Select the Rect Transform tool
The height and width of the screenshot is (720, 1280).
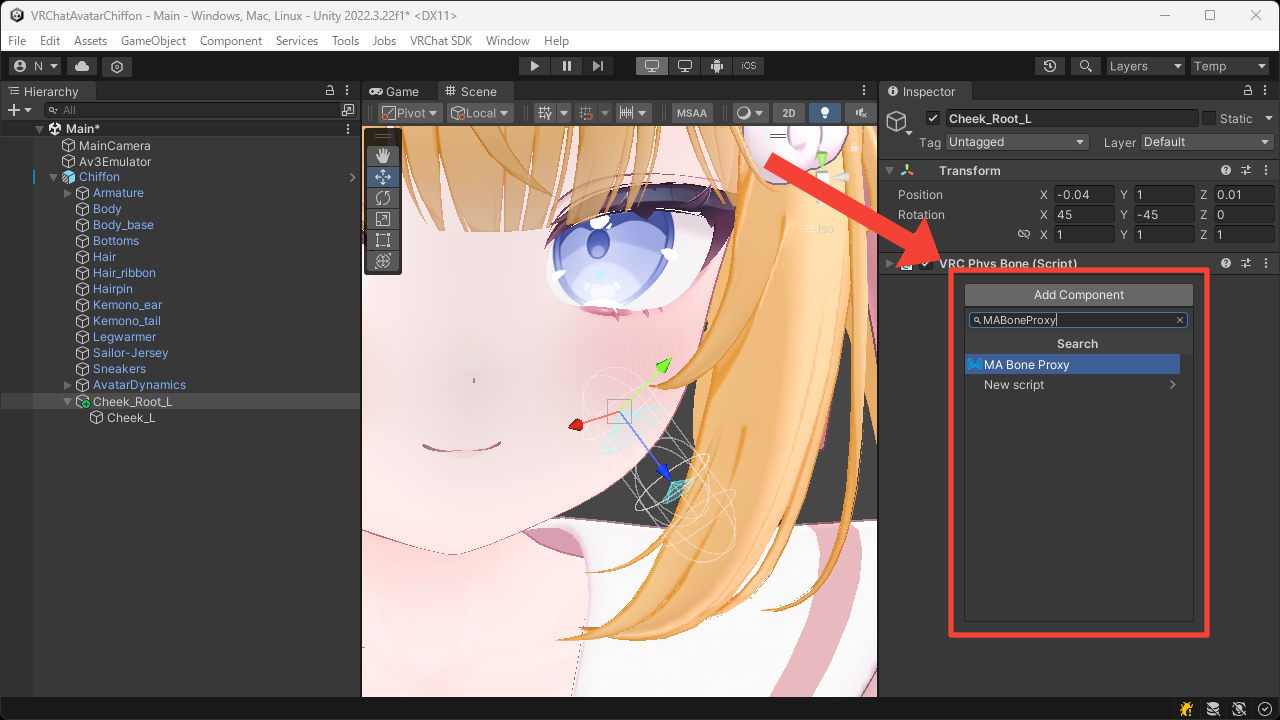(x=383, y=240)
